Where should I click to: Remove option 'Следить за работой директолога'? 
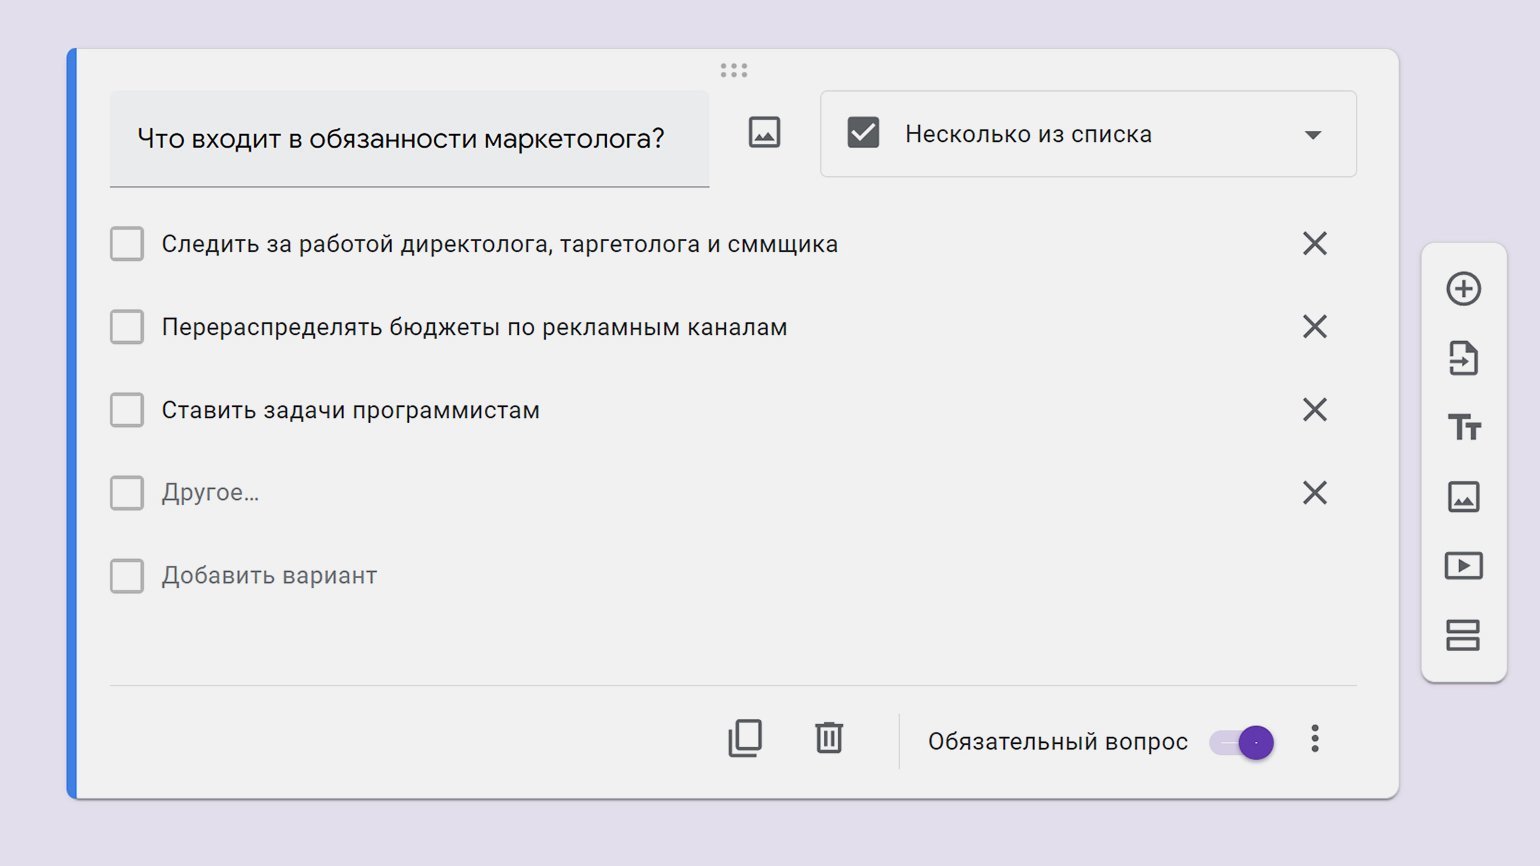1315,243
